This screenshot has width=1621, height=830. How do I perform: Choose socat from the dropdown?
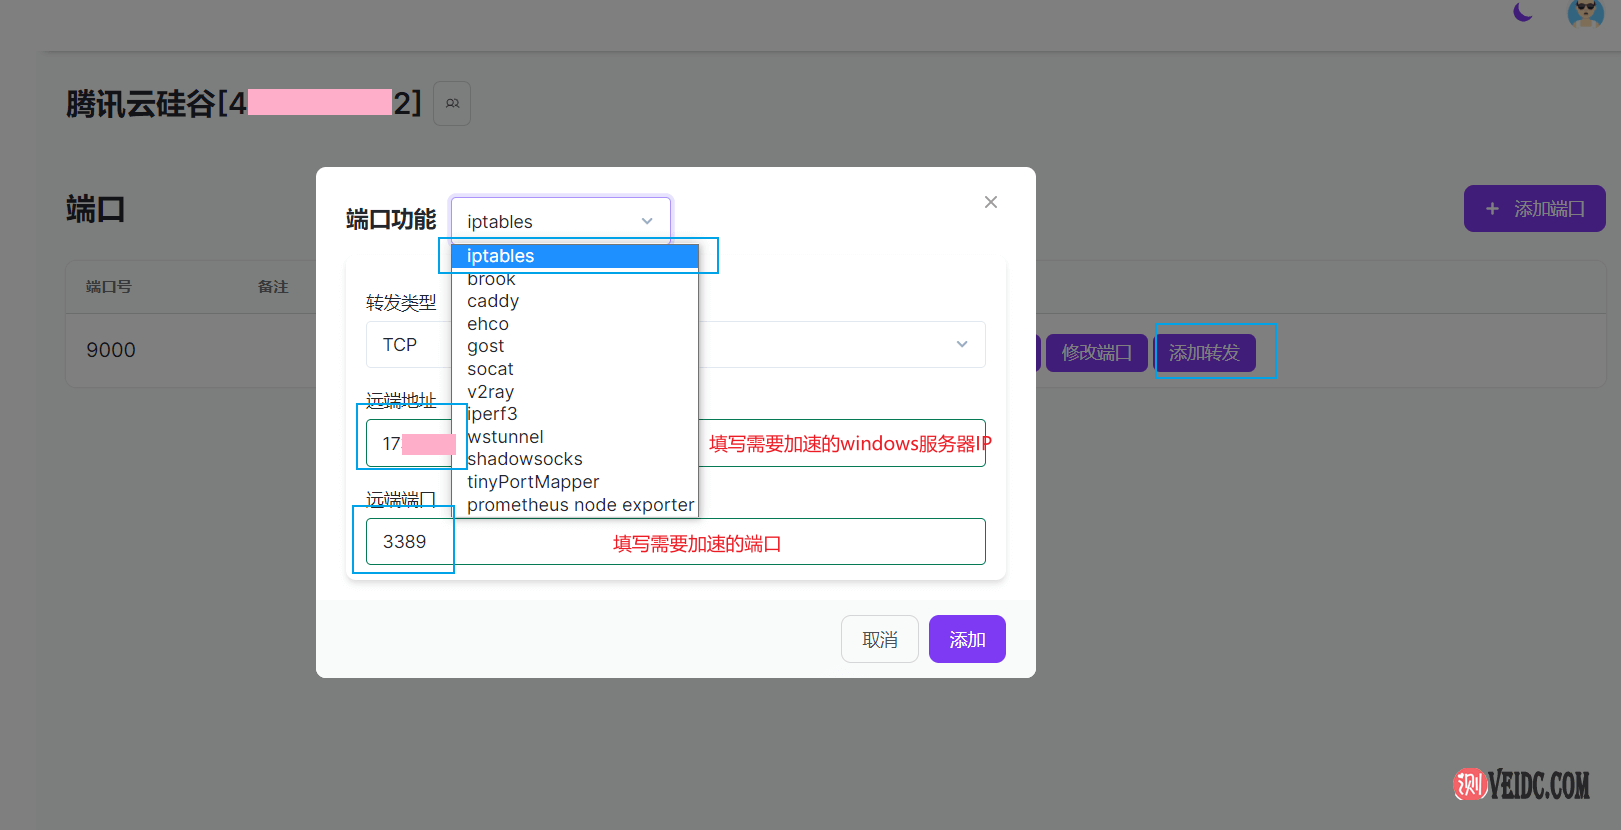pos(490,369)
